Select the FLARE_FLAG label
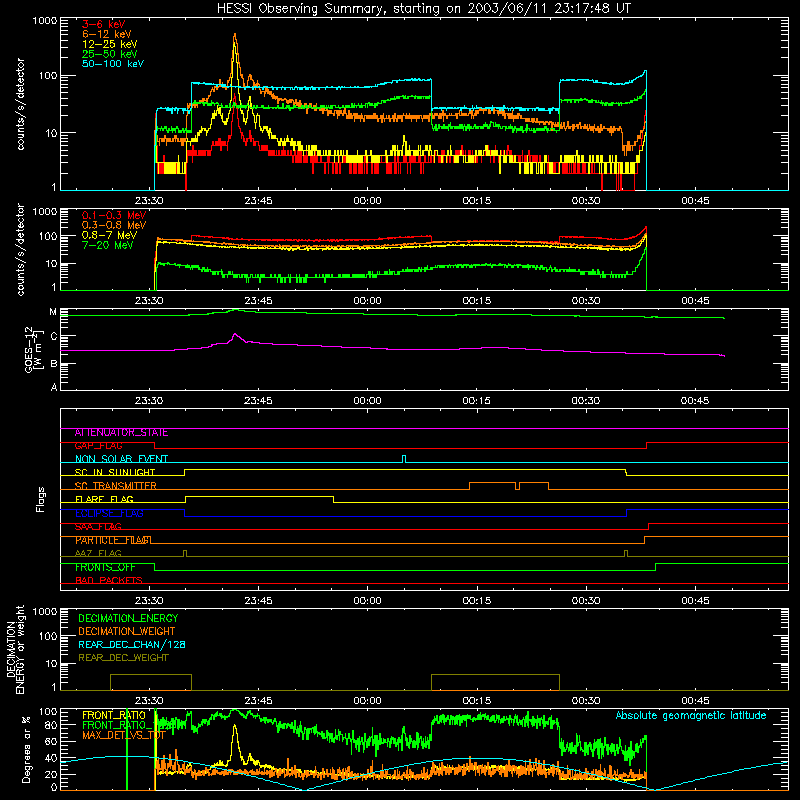The image size is (800, 800). tap(104, 499)
